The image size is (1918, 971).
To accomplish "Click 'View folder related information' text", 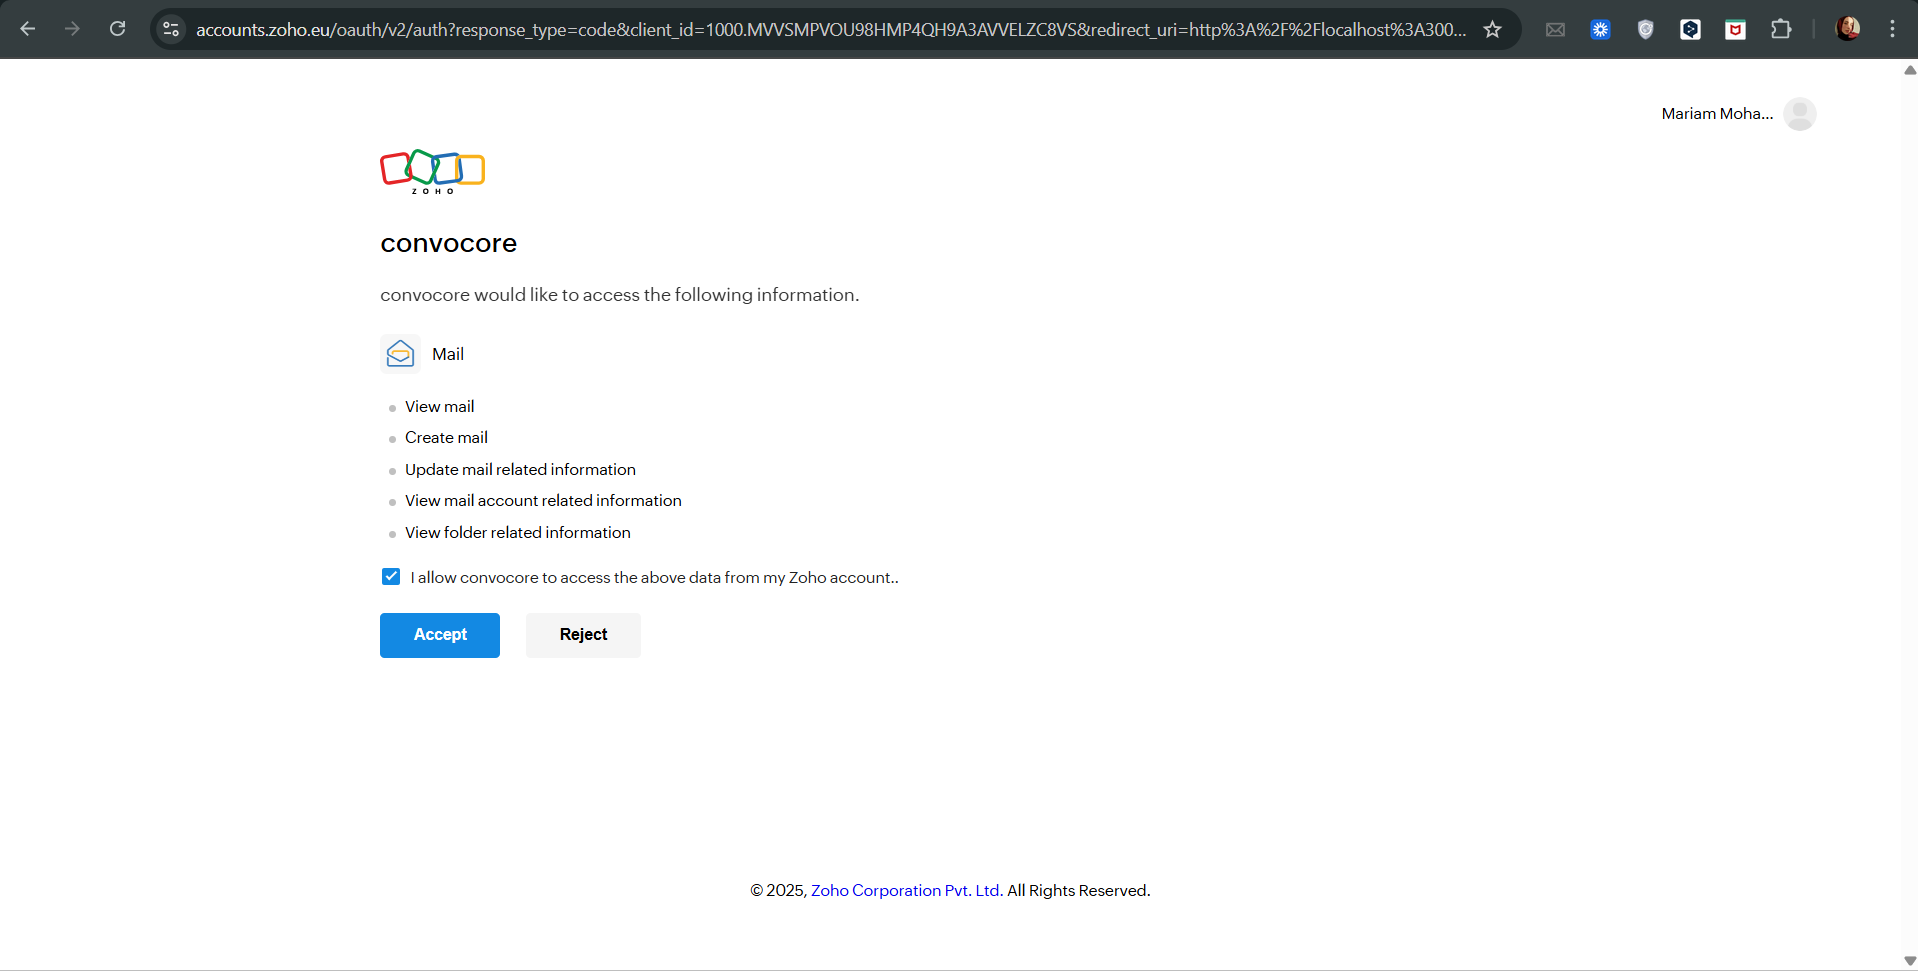I will click(x=517, y=533).
